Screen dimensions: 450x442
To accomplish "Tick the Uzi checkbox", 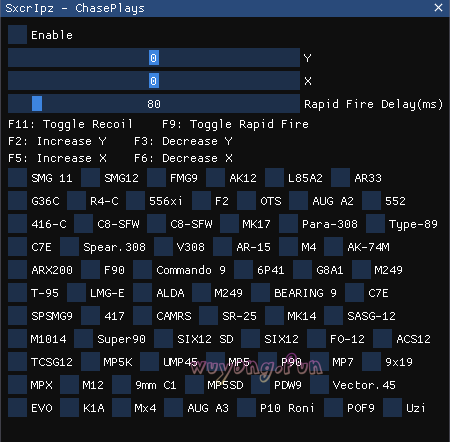I will pyautogui.click(x=392, y=408).
